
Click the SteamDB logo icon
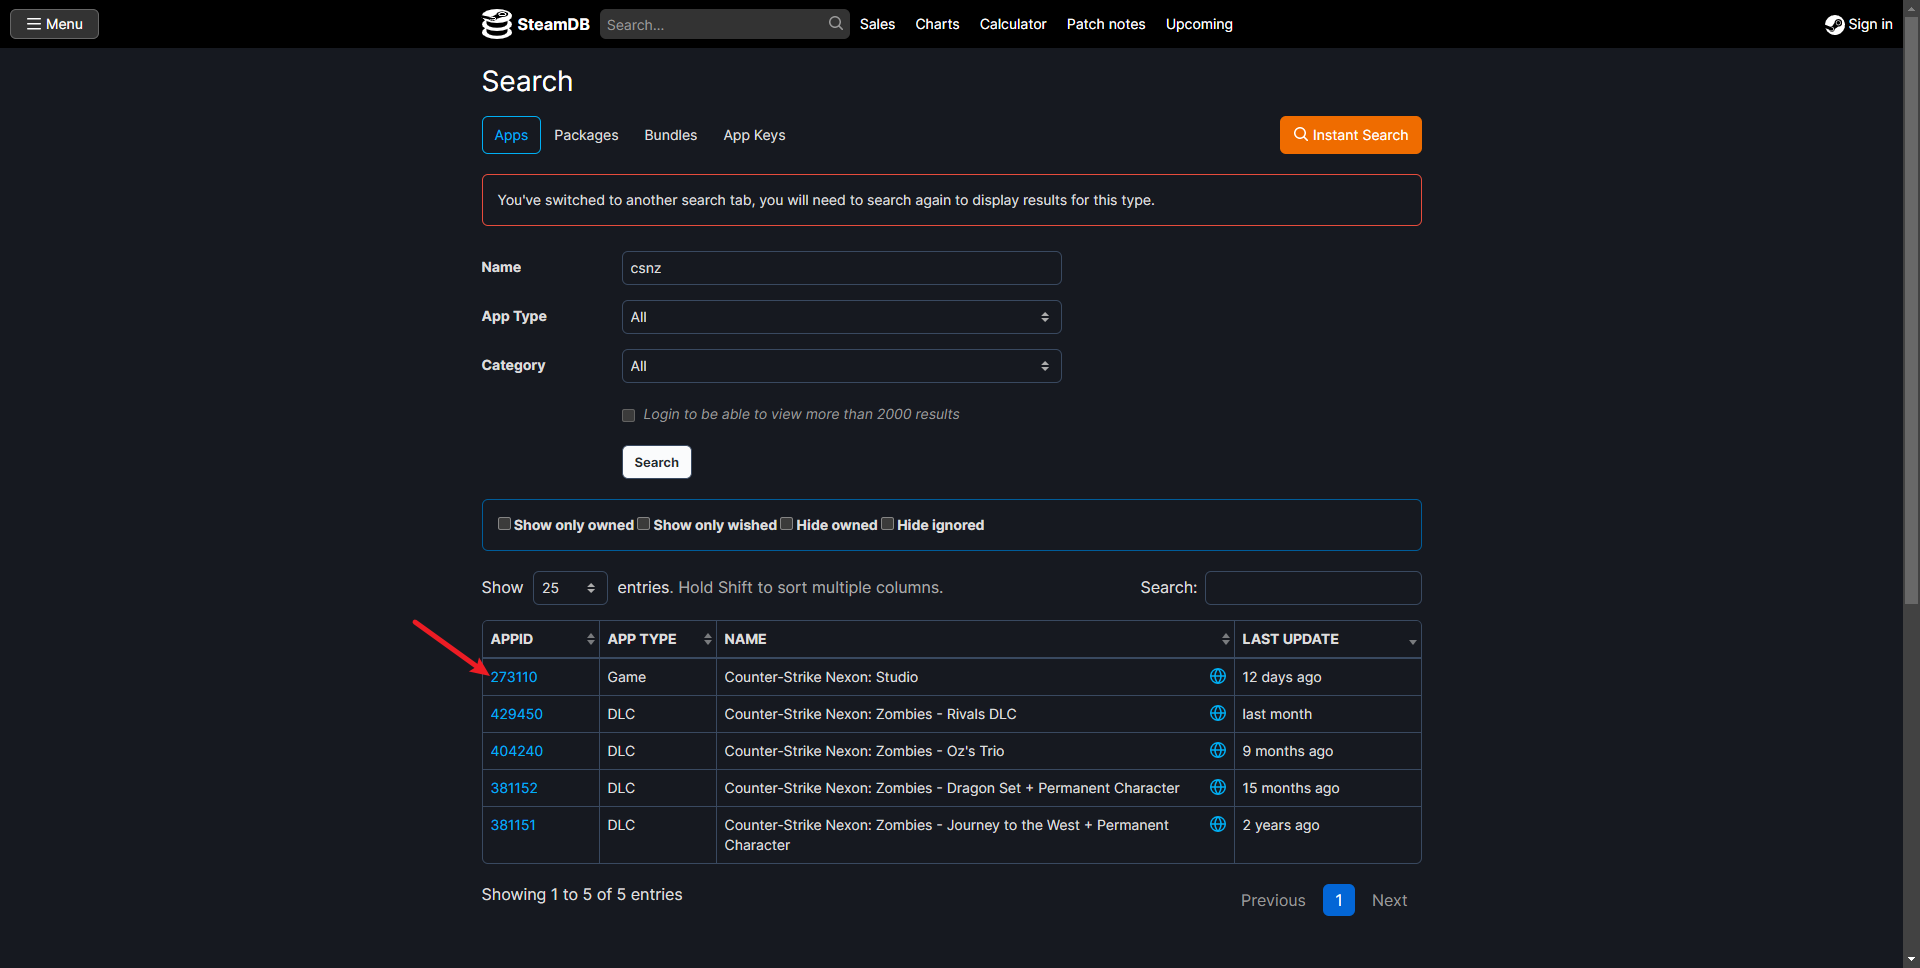pyautogui.click(x=496, y=24)
